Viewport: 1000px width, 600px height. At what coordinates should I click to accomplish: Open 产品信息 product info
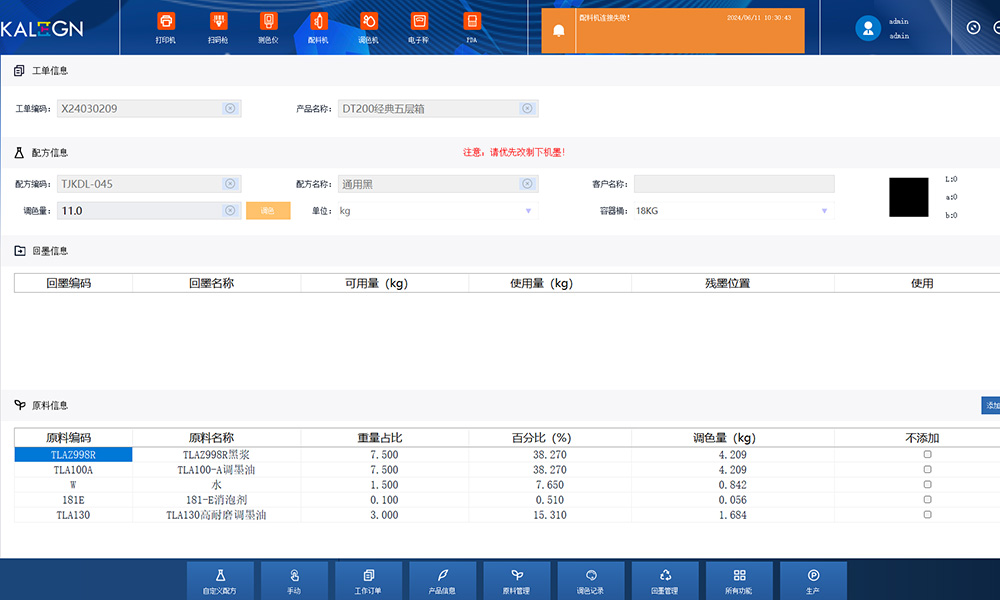443,581
